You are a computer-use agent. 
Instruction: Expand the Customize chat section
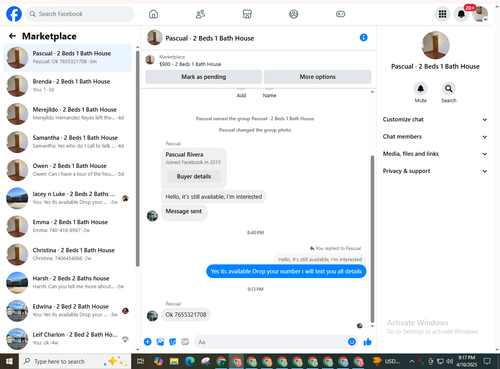pos(435,119)
